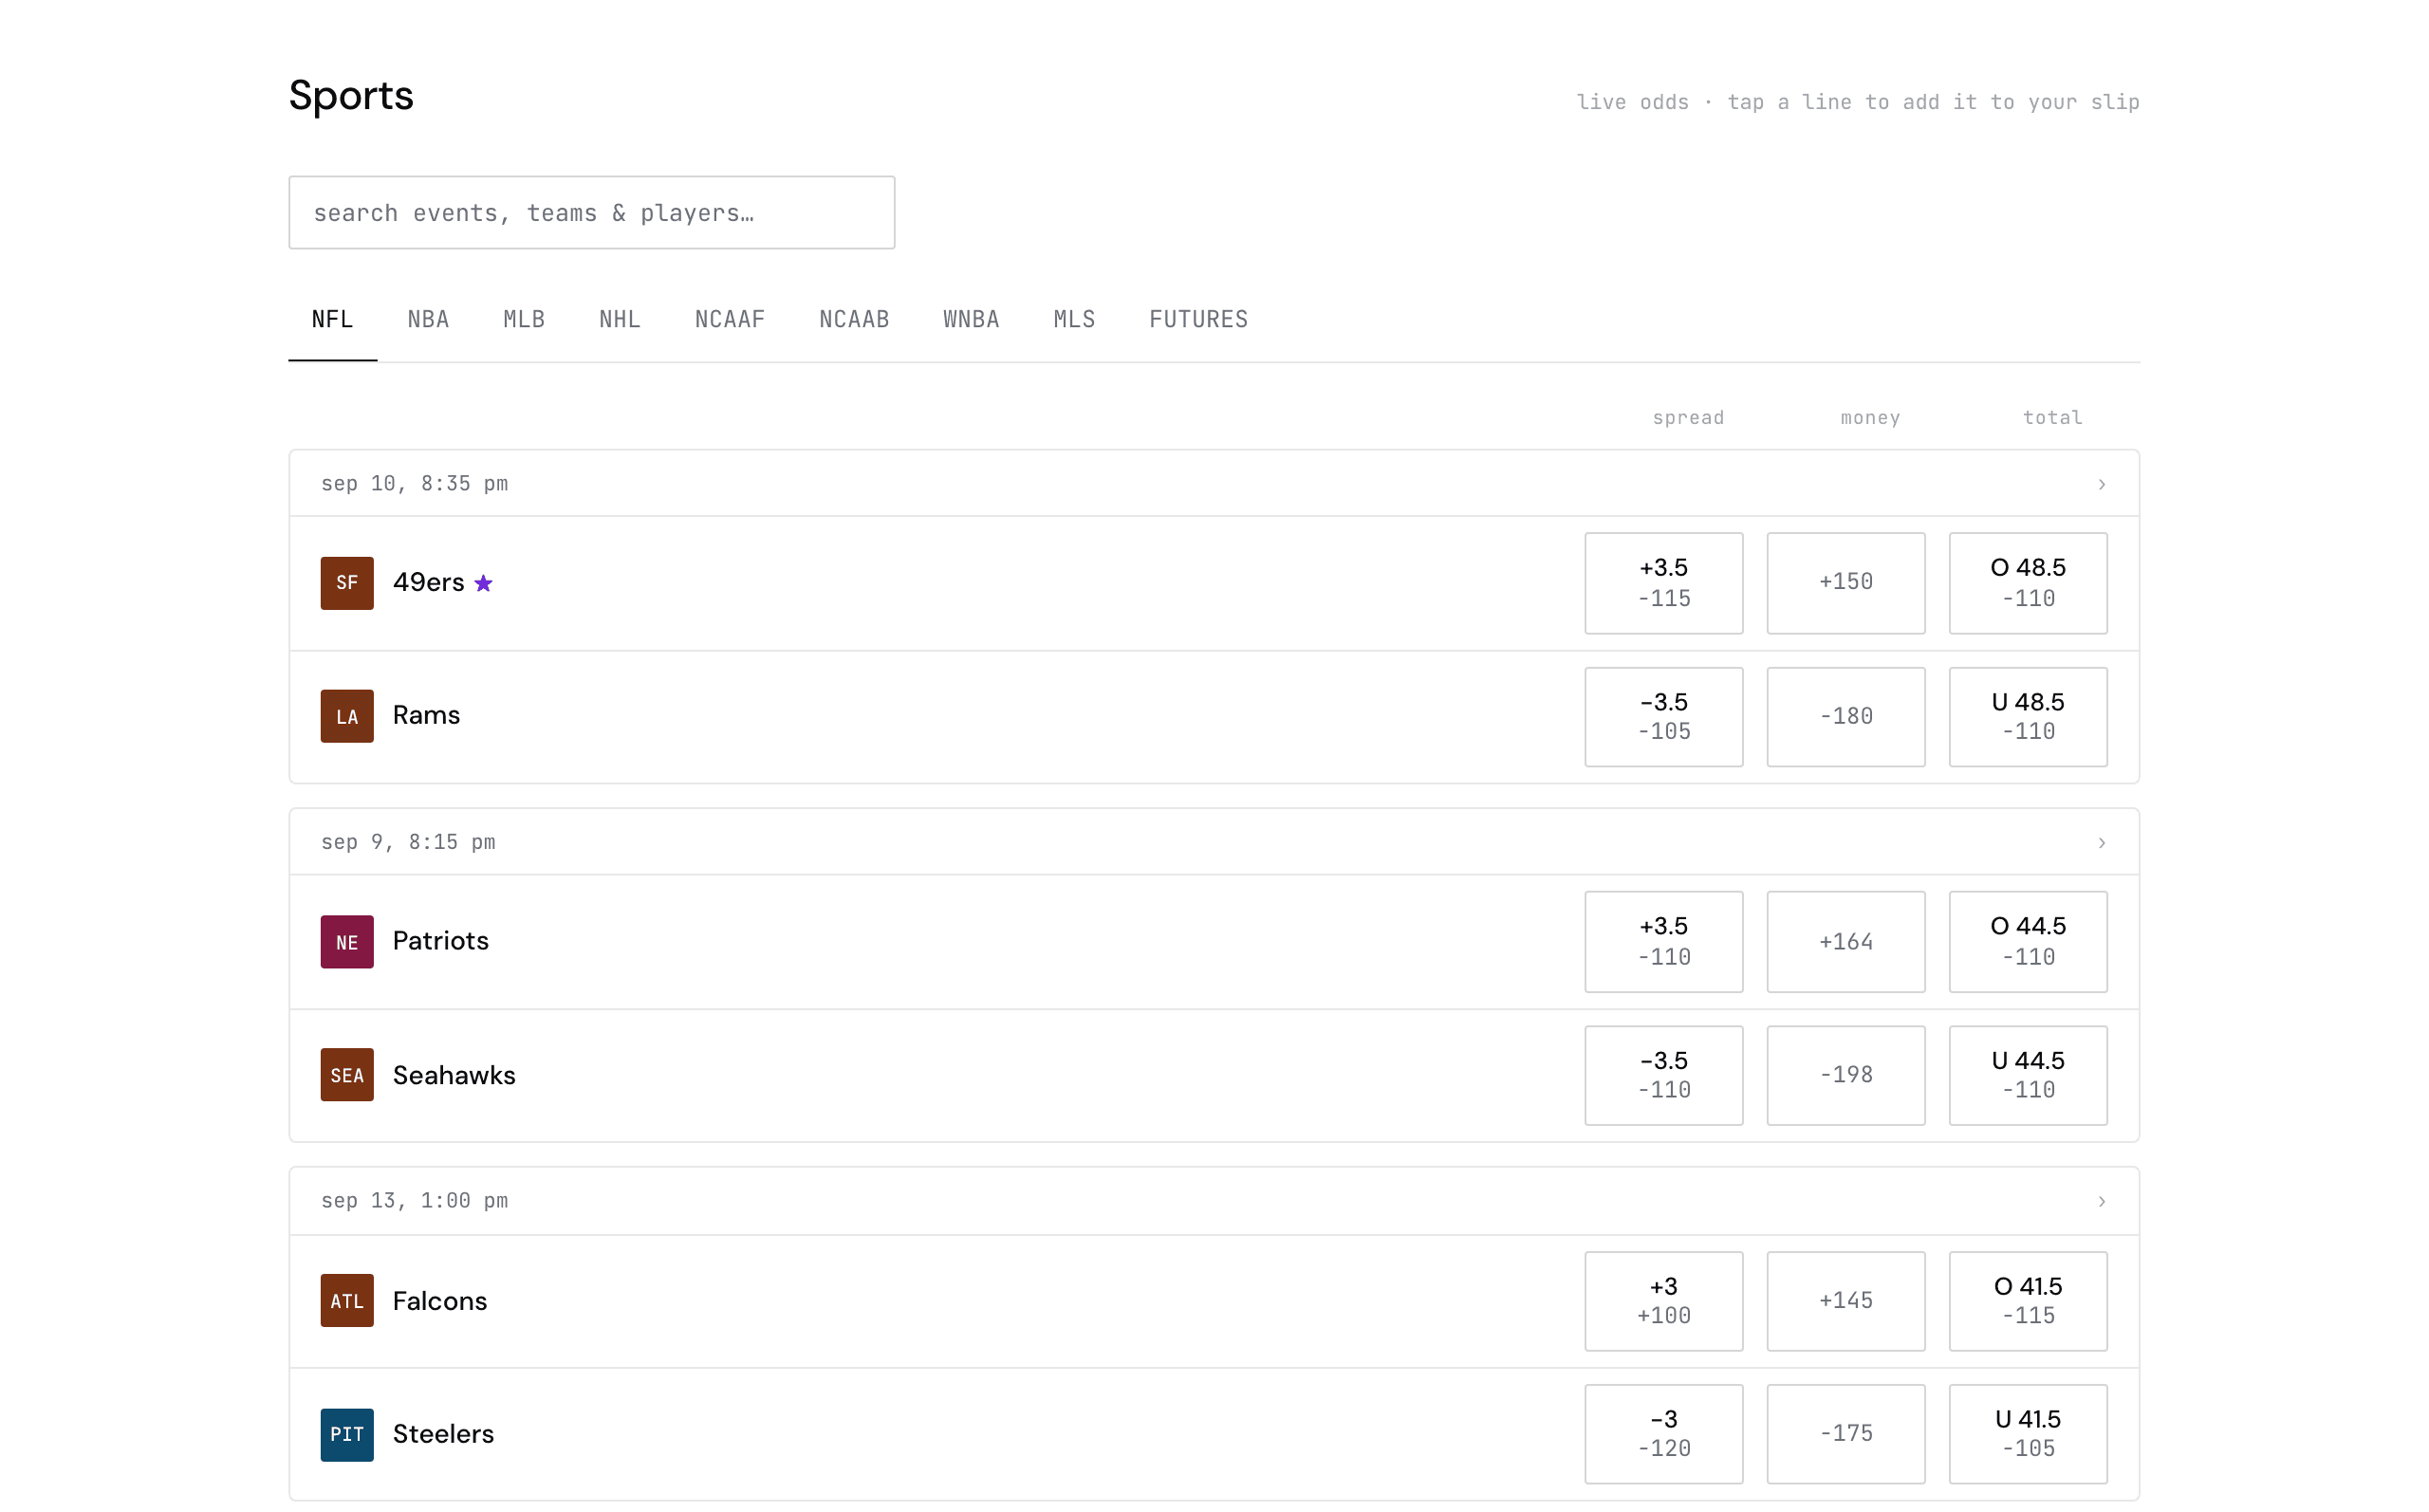2429x1512 pixels.
Task: Focus the search events, teams & players field
Action: pyautogui.click(x=592, y=213)
